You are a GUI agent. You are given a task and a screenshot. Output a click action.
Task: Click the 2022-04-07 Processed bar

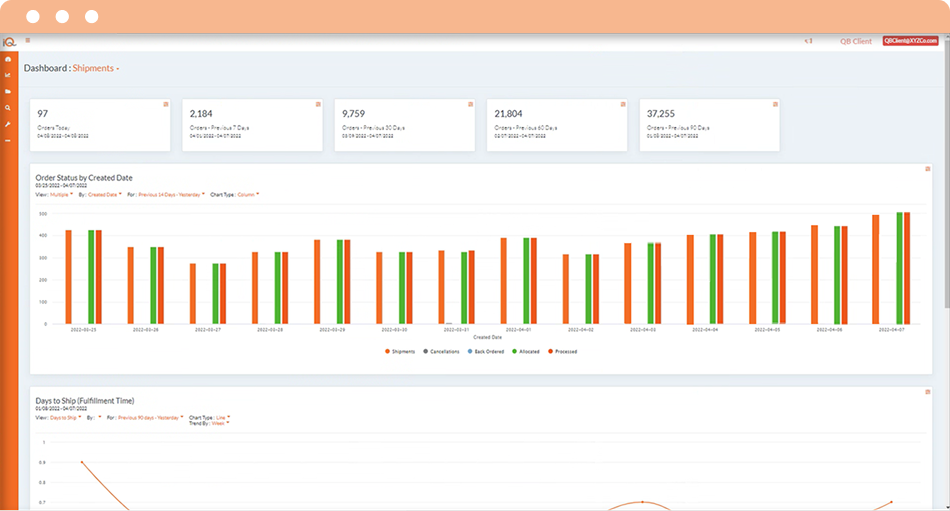[907, 268]
